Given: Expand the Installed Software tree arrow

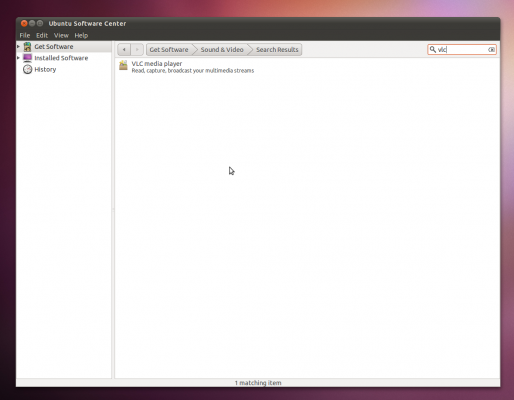Looking at the screenshot, I should tap(18, 58).
